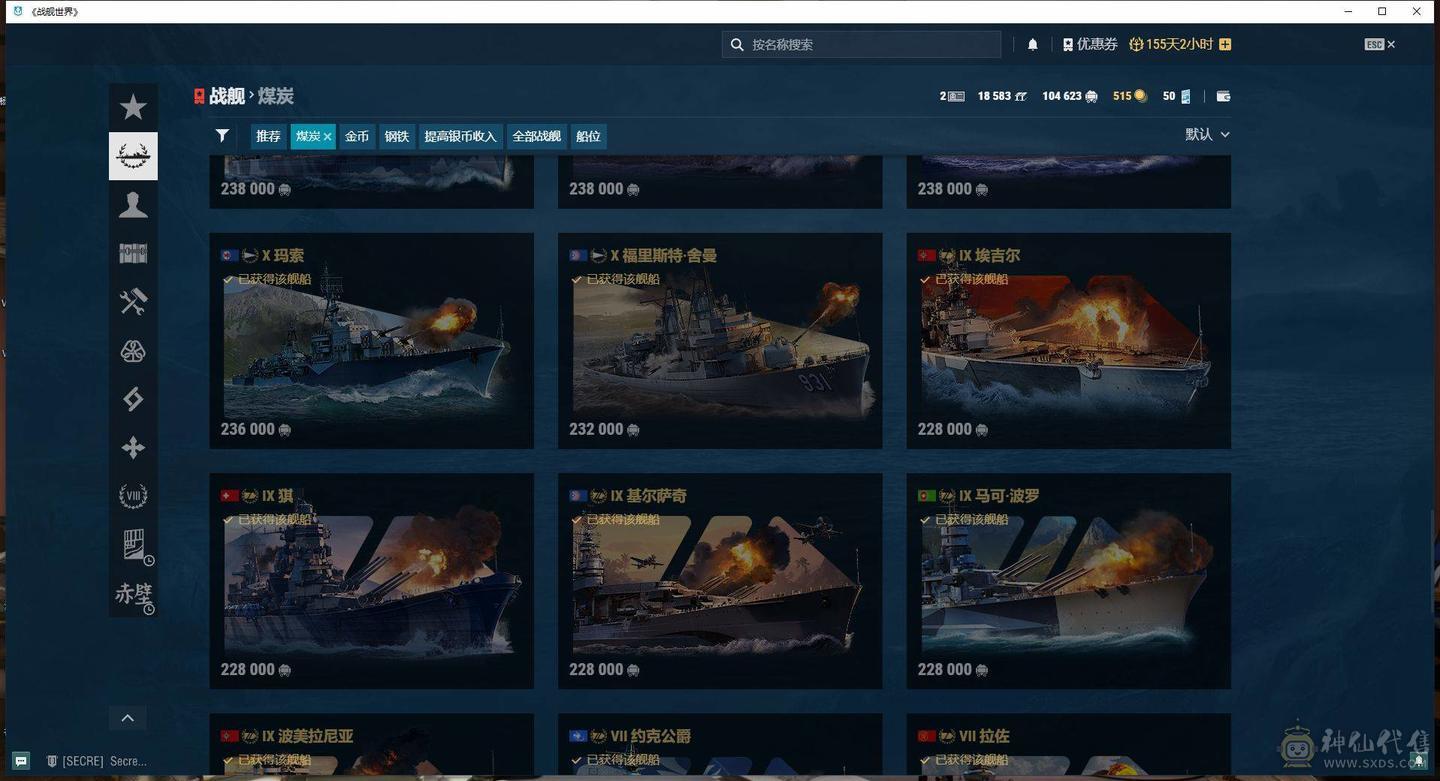Viewport: 1440px width, 781px height.
Task: Click the coal amount 104 623 resource
Action: pos(1069,96)
